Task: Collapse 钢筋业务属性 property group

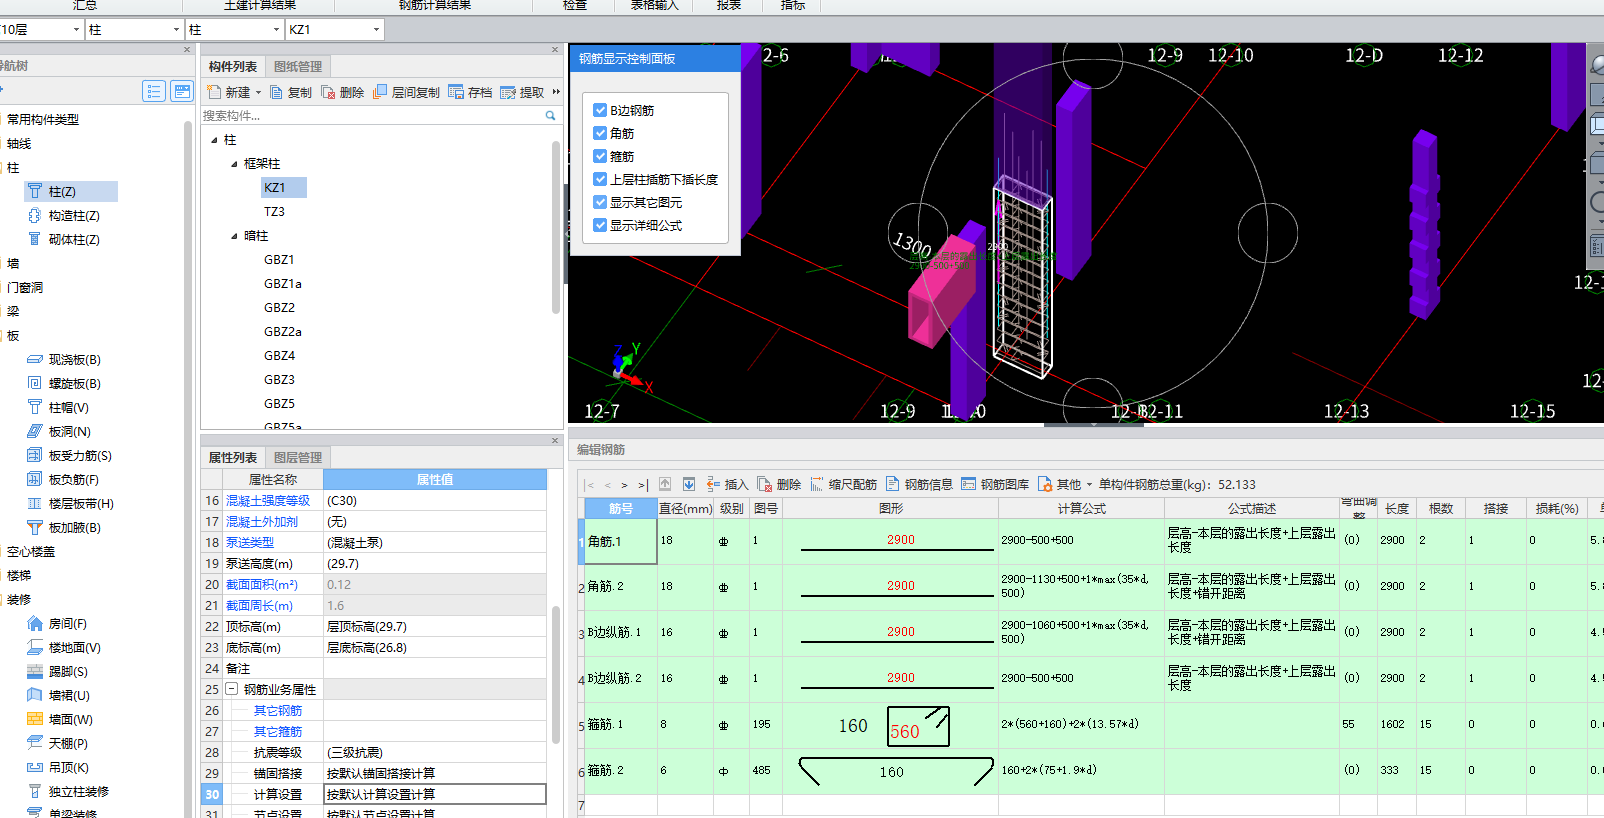Action: pyautogui.click(x=231, y=689)
